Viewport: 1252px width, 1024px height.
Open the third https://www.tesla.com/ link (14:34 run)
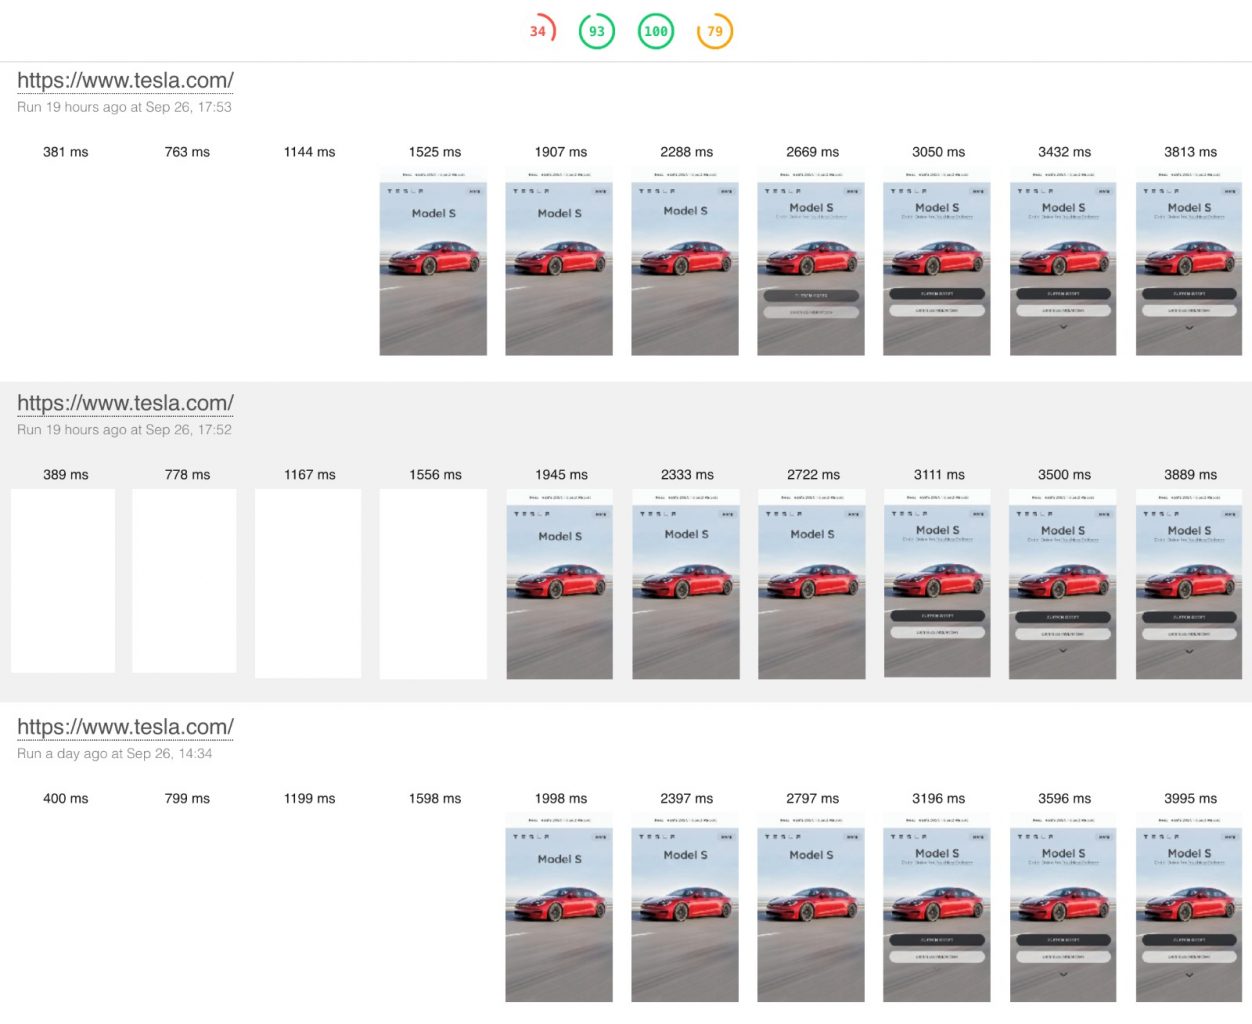[x=125, y=727]
